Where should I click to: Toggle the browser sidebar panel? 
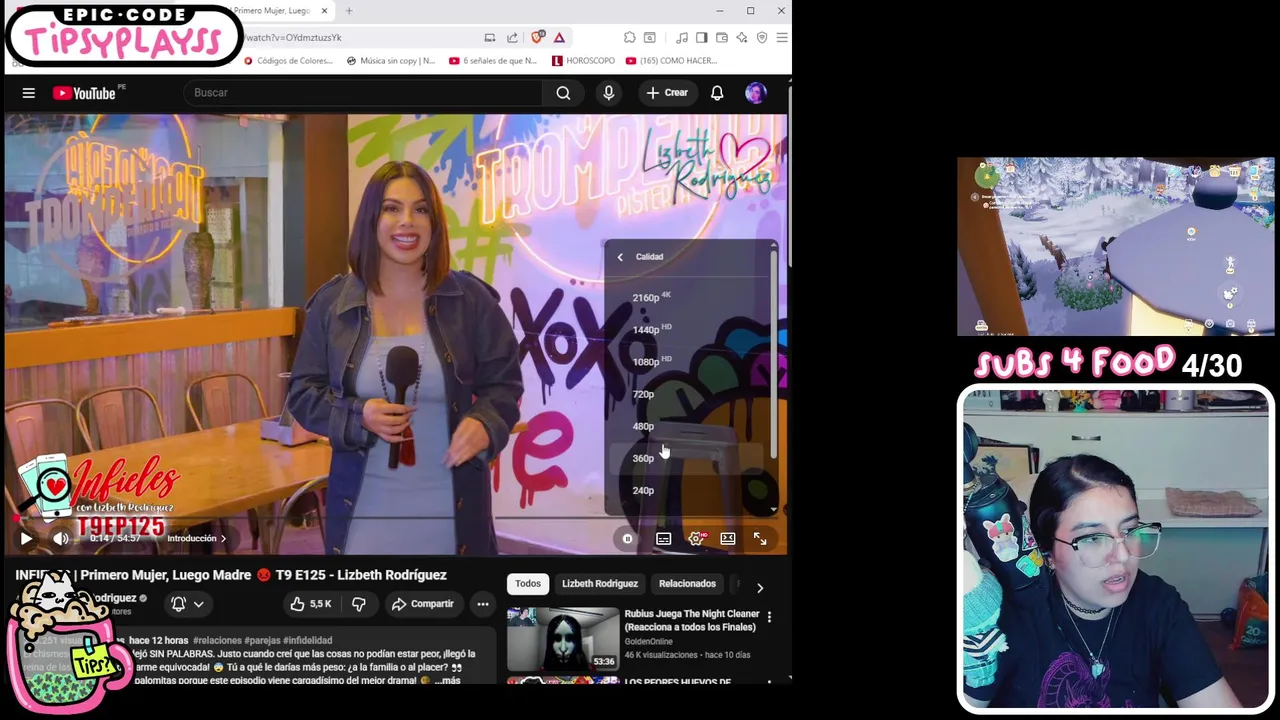coord(701,38)
